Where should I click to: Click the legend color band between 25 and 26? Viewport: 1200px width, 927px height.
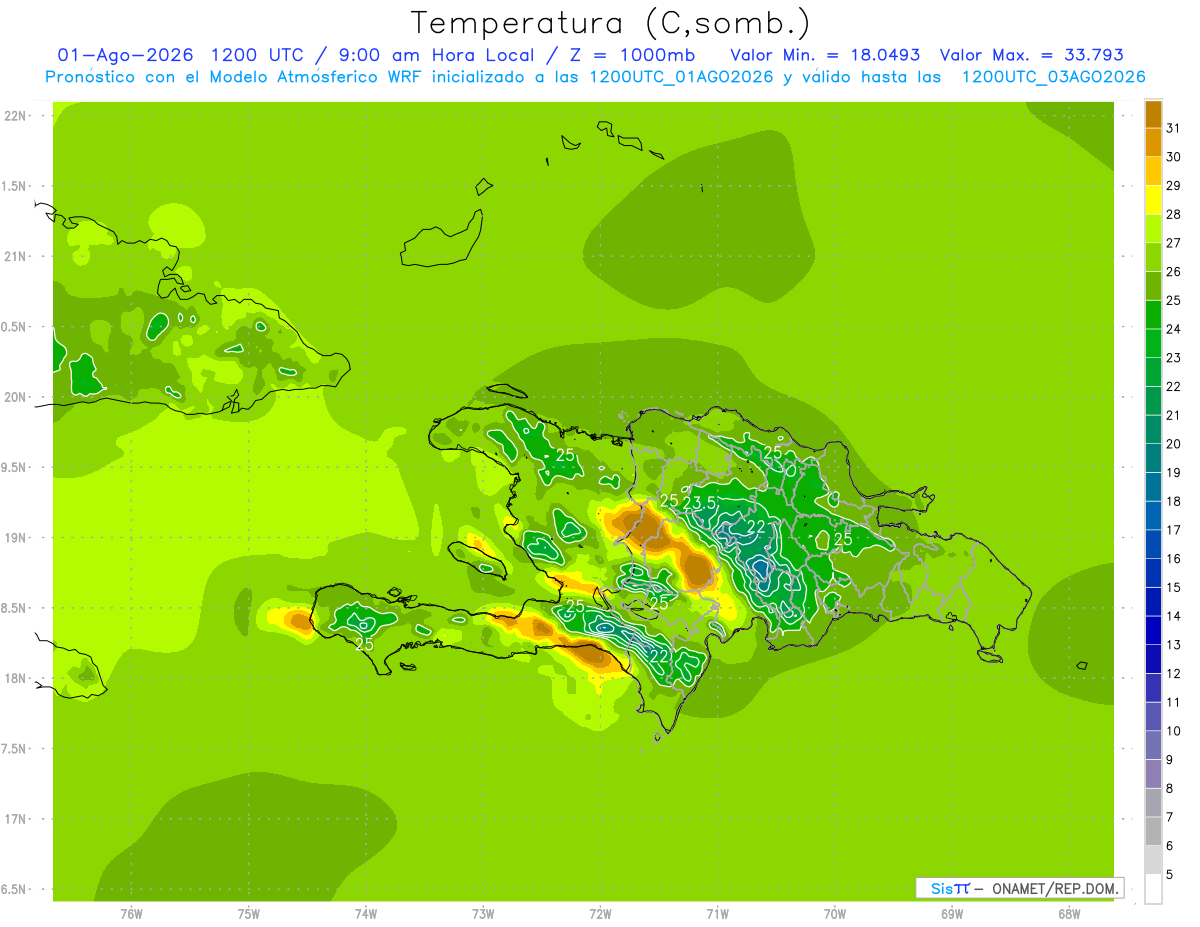[x=1153, y=286]
